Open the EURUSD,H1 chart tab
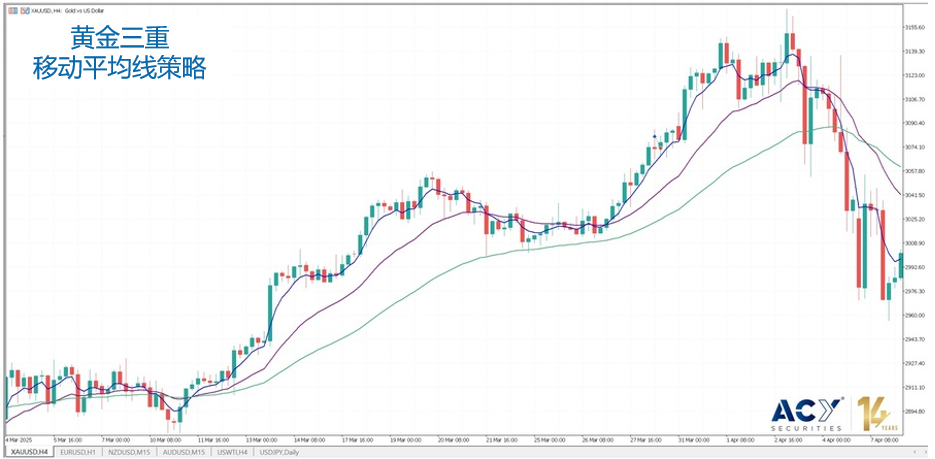Screen dimensions: 935x459 point(78,452)
